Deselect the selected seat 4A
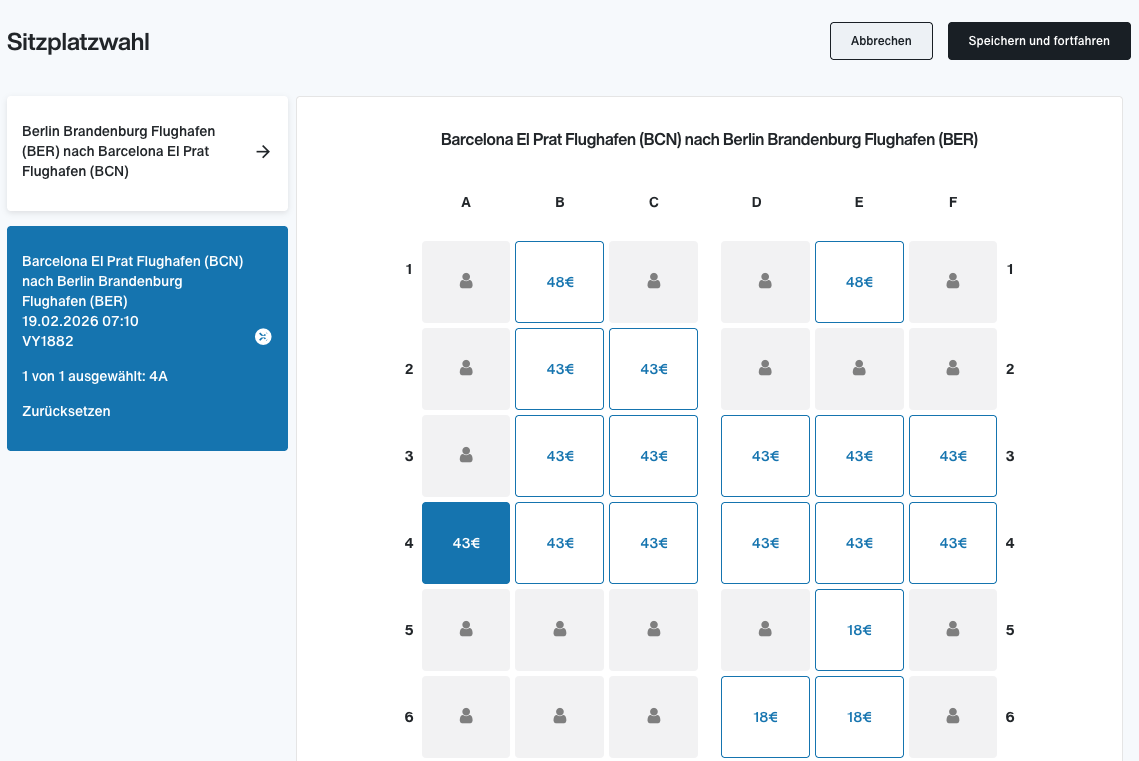Image resolution: width=1139 pixels, height=761 pixels. (x=466, y=543)
